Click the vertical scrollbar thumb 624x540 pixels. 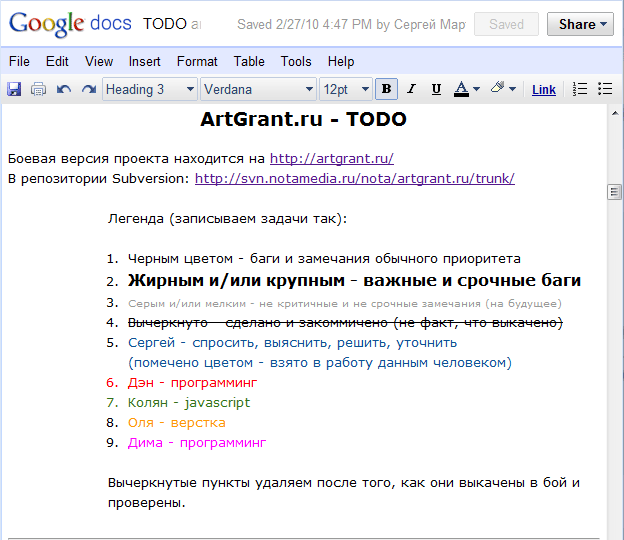(x=615, y=192)
